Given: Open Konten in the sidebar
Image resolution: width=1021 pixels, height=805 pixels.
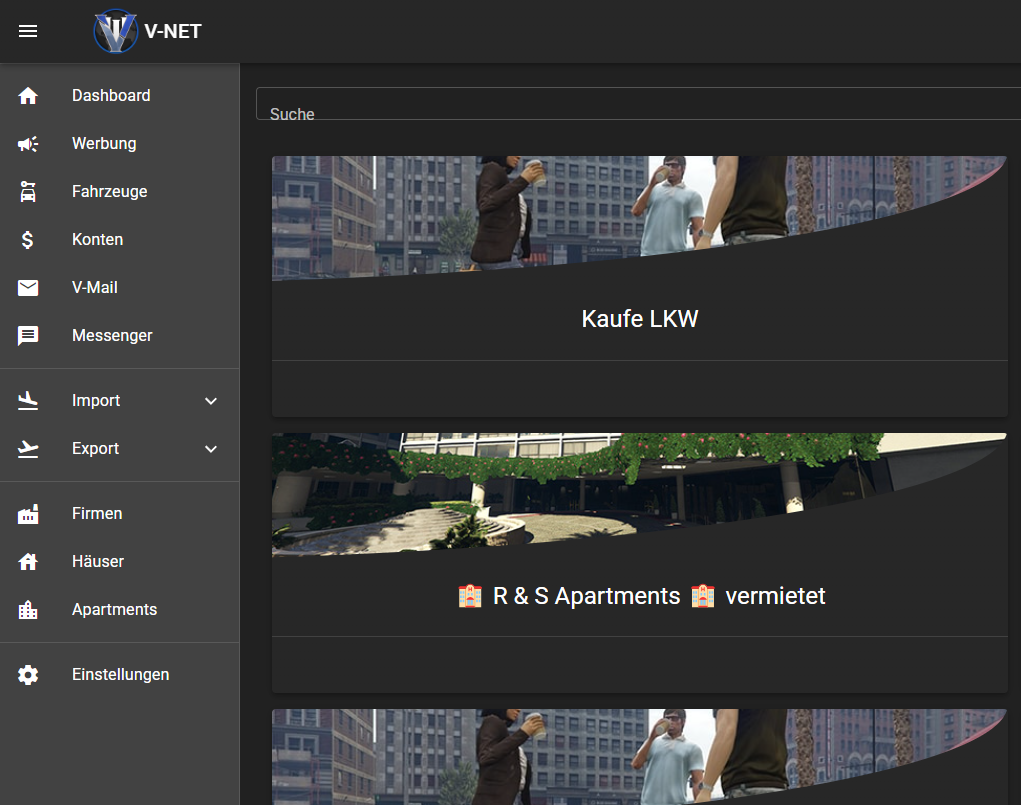Looking at the screenshot, I should pyautogui.click(x=120, y=240).
